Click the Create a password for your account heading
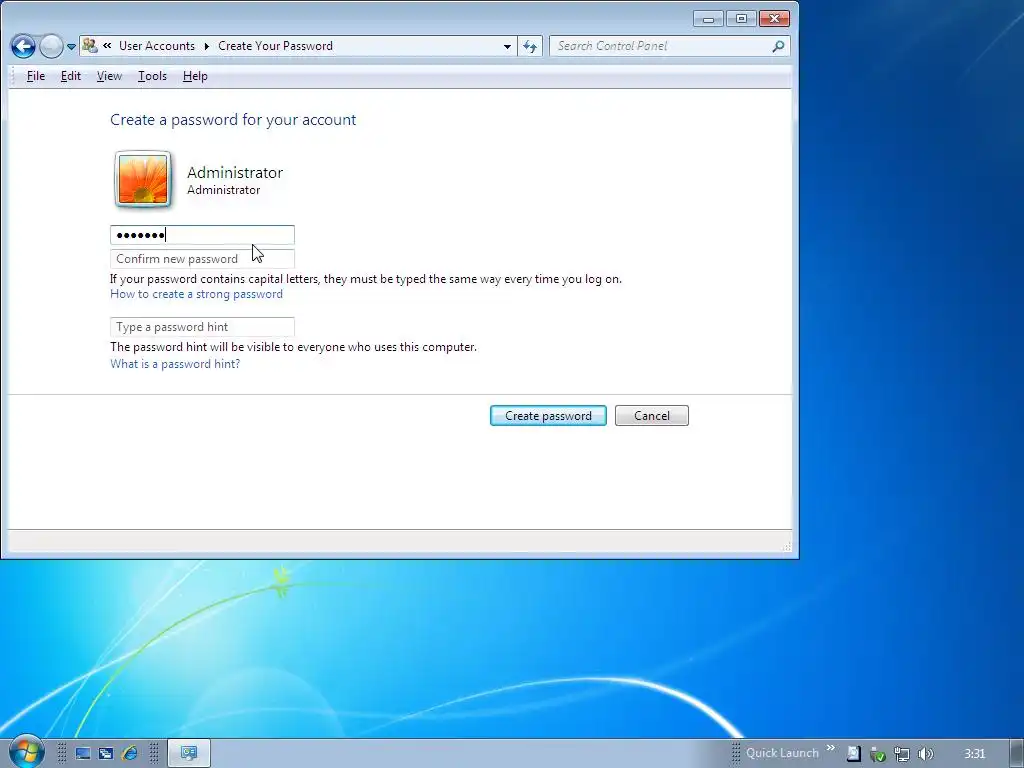The height and width of the screenshot is (768, 1024). 233,120
